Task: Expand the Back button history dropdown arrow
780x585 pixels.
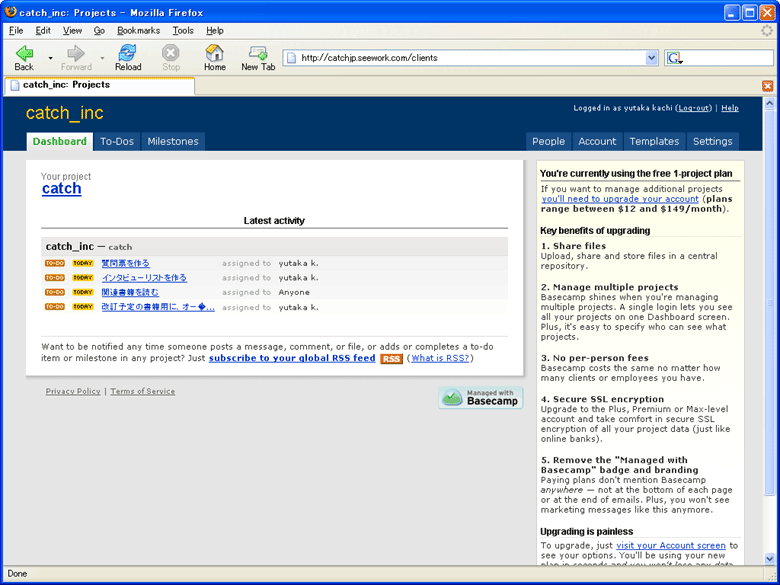Action: click(50, 58)
